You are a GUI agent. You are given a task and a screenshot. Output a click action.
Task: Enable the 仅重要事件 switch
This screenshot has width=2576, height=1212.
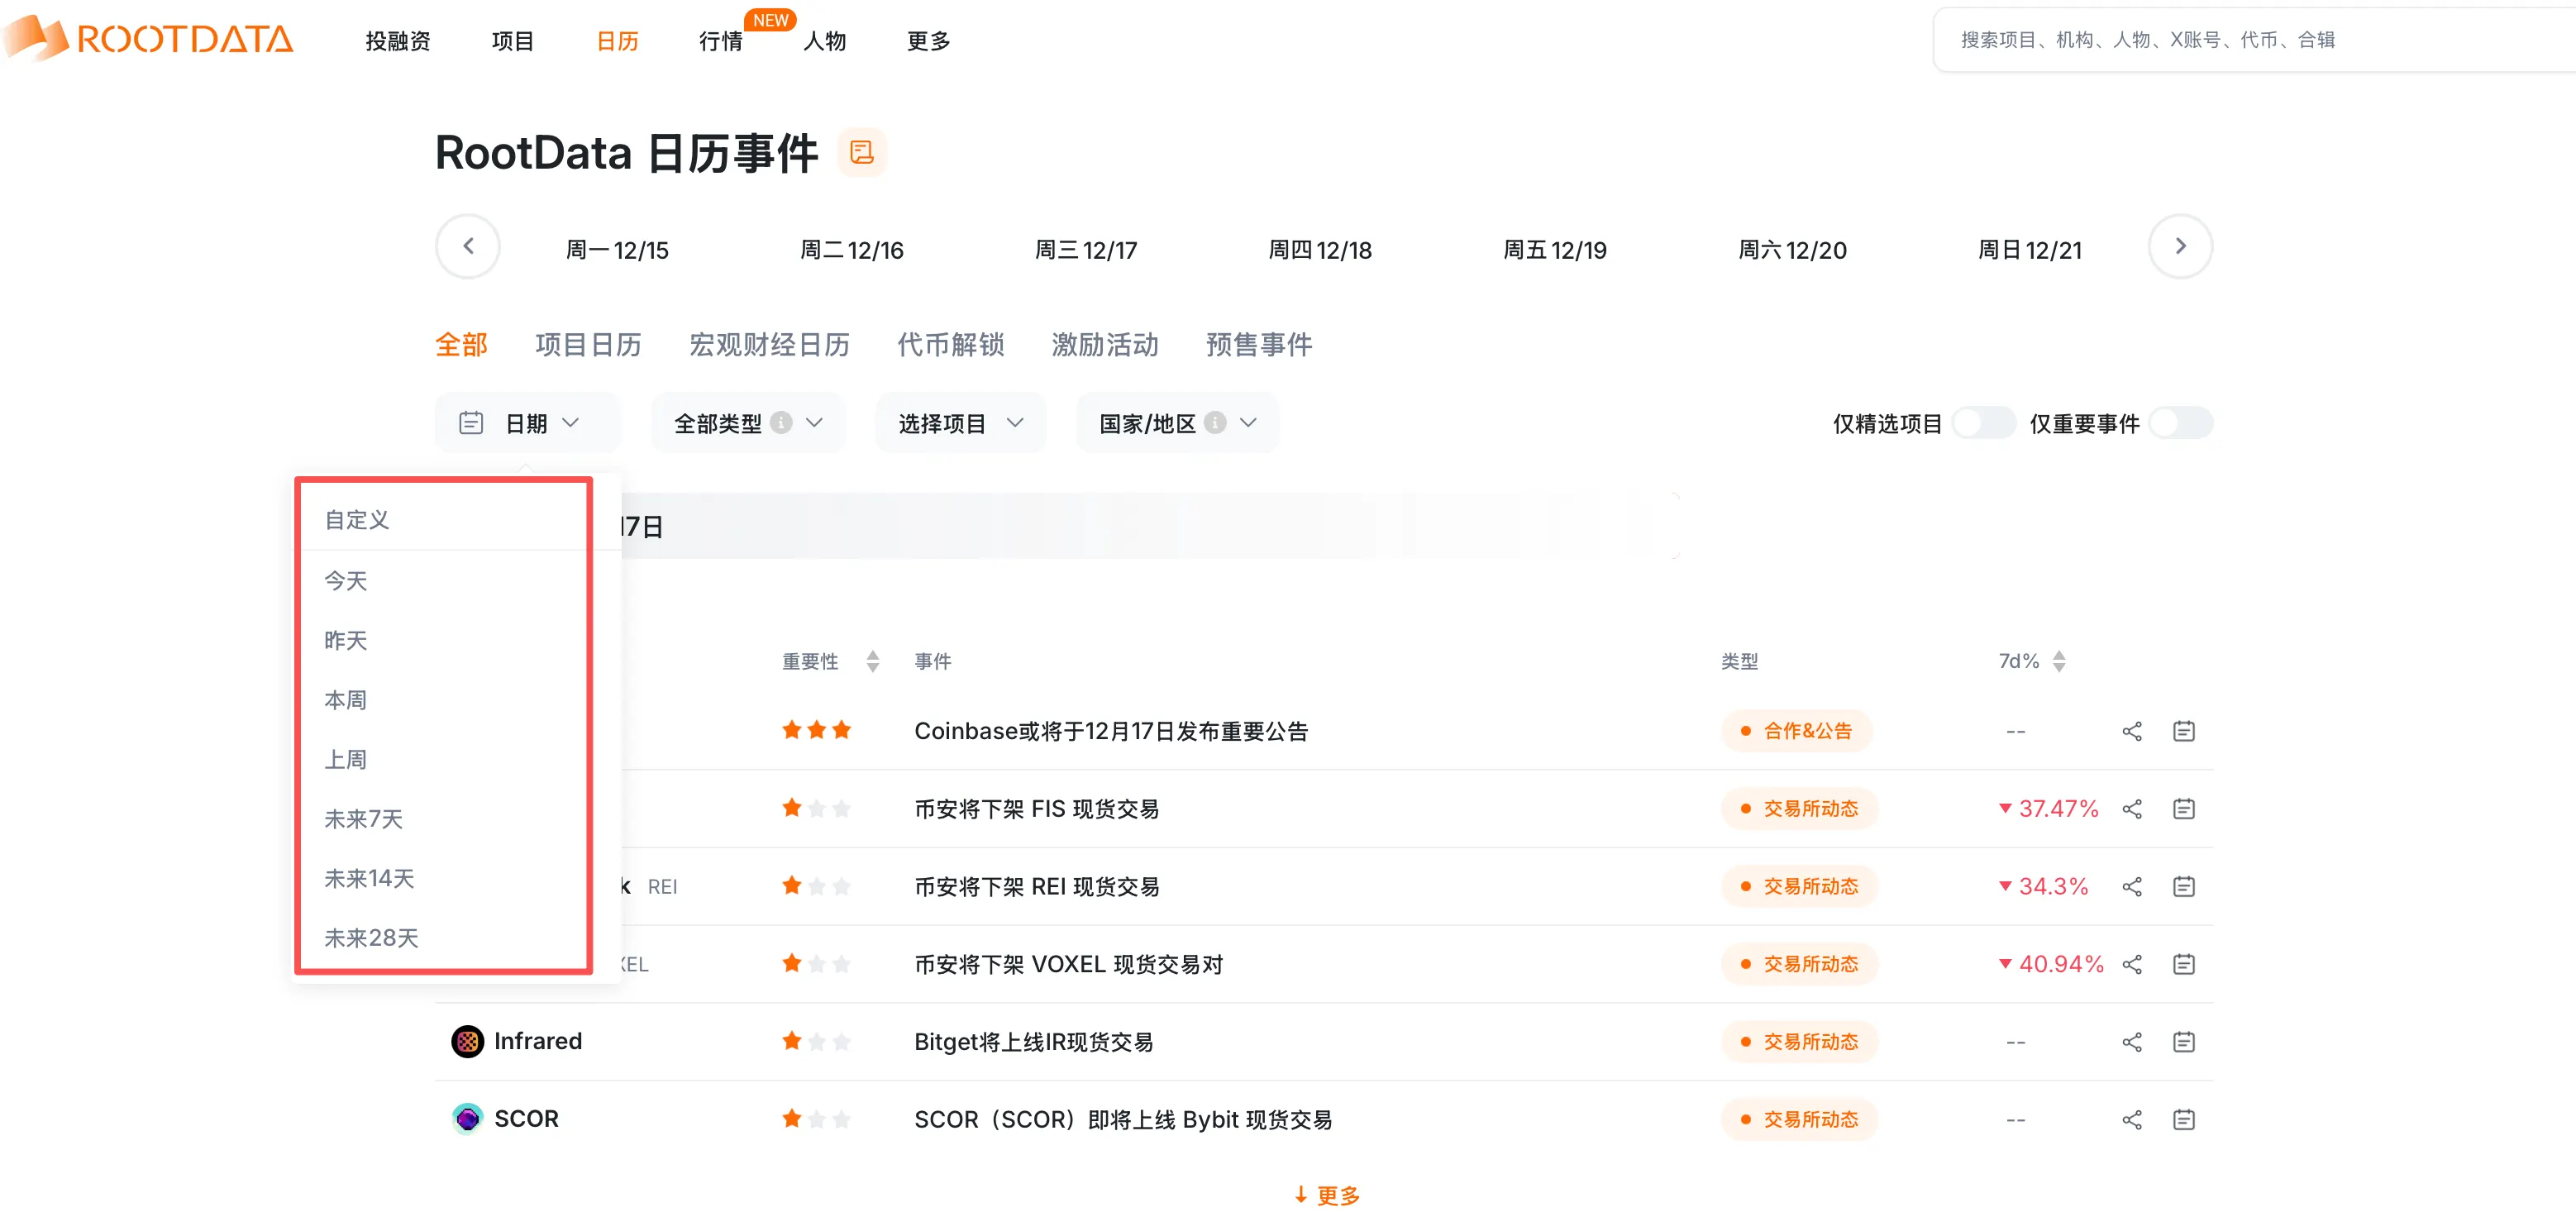(x=2180, y=423)
